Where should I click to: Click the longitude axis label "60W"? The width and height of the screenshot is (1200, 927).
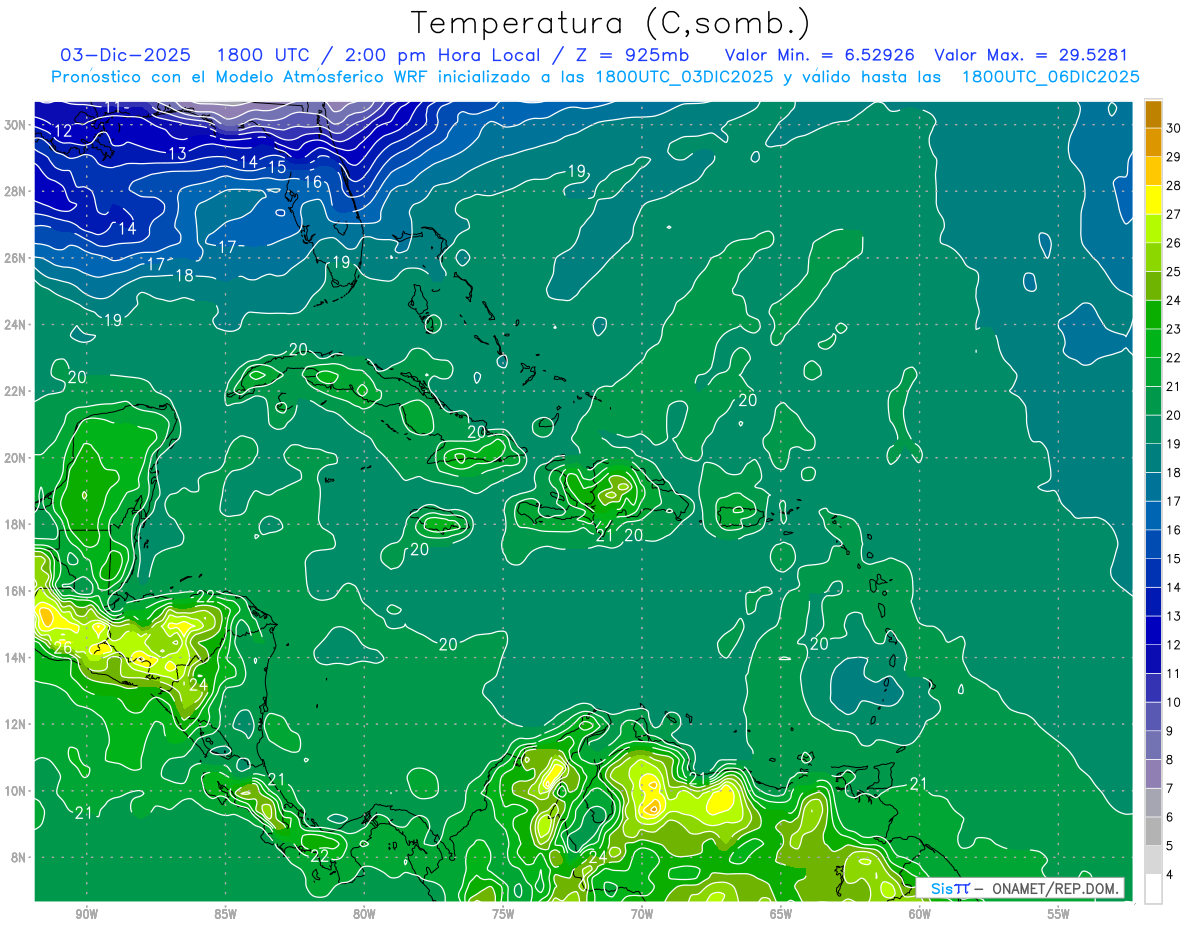tap(920, 914)
